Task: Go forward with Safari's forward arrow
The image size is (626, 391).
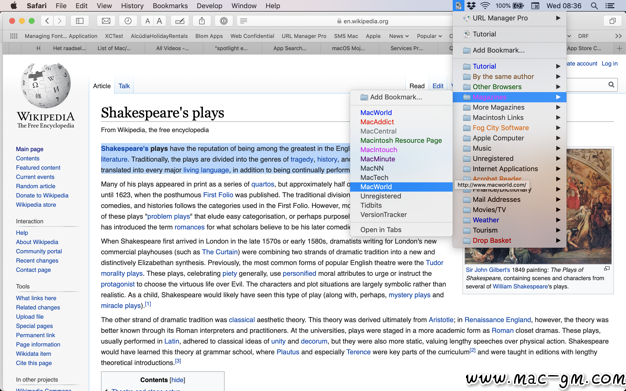Action: (x=59, y=21)
